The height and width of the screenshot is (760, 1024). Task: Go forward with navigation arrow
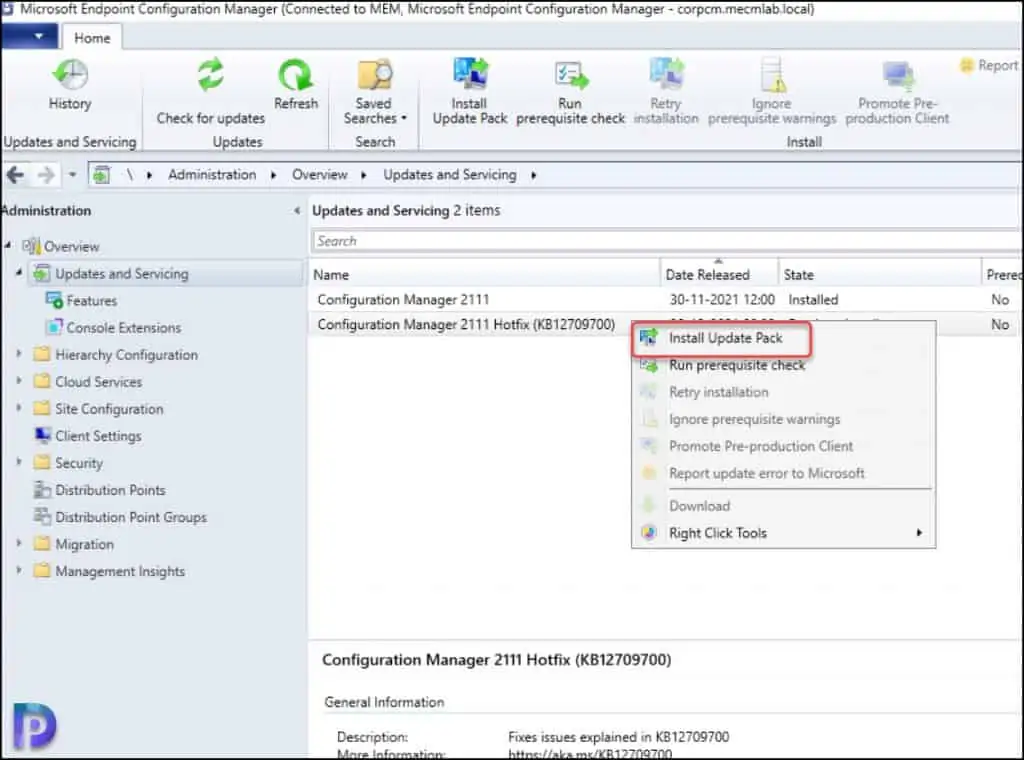click(x=46, y=174)
